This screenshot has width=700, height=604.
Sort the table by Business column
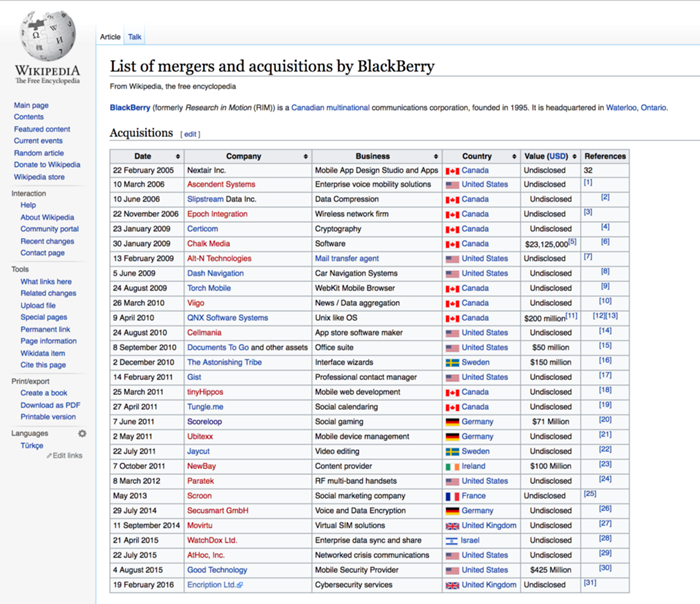pyautogui.click(x=436, y=156)
